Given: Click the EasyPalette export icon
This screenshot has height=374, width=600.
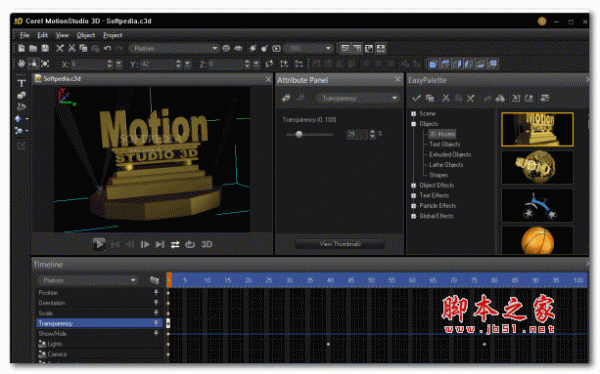Looking at the screenshot, I should pos(529,98).
